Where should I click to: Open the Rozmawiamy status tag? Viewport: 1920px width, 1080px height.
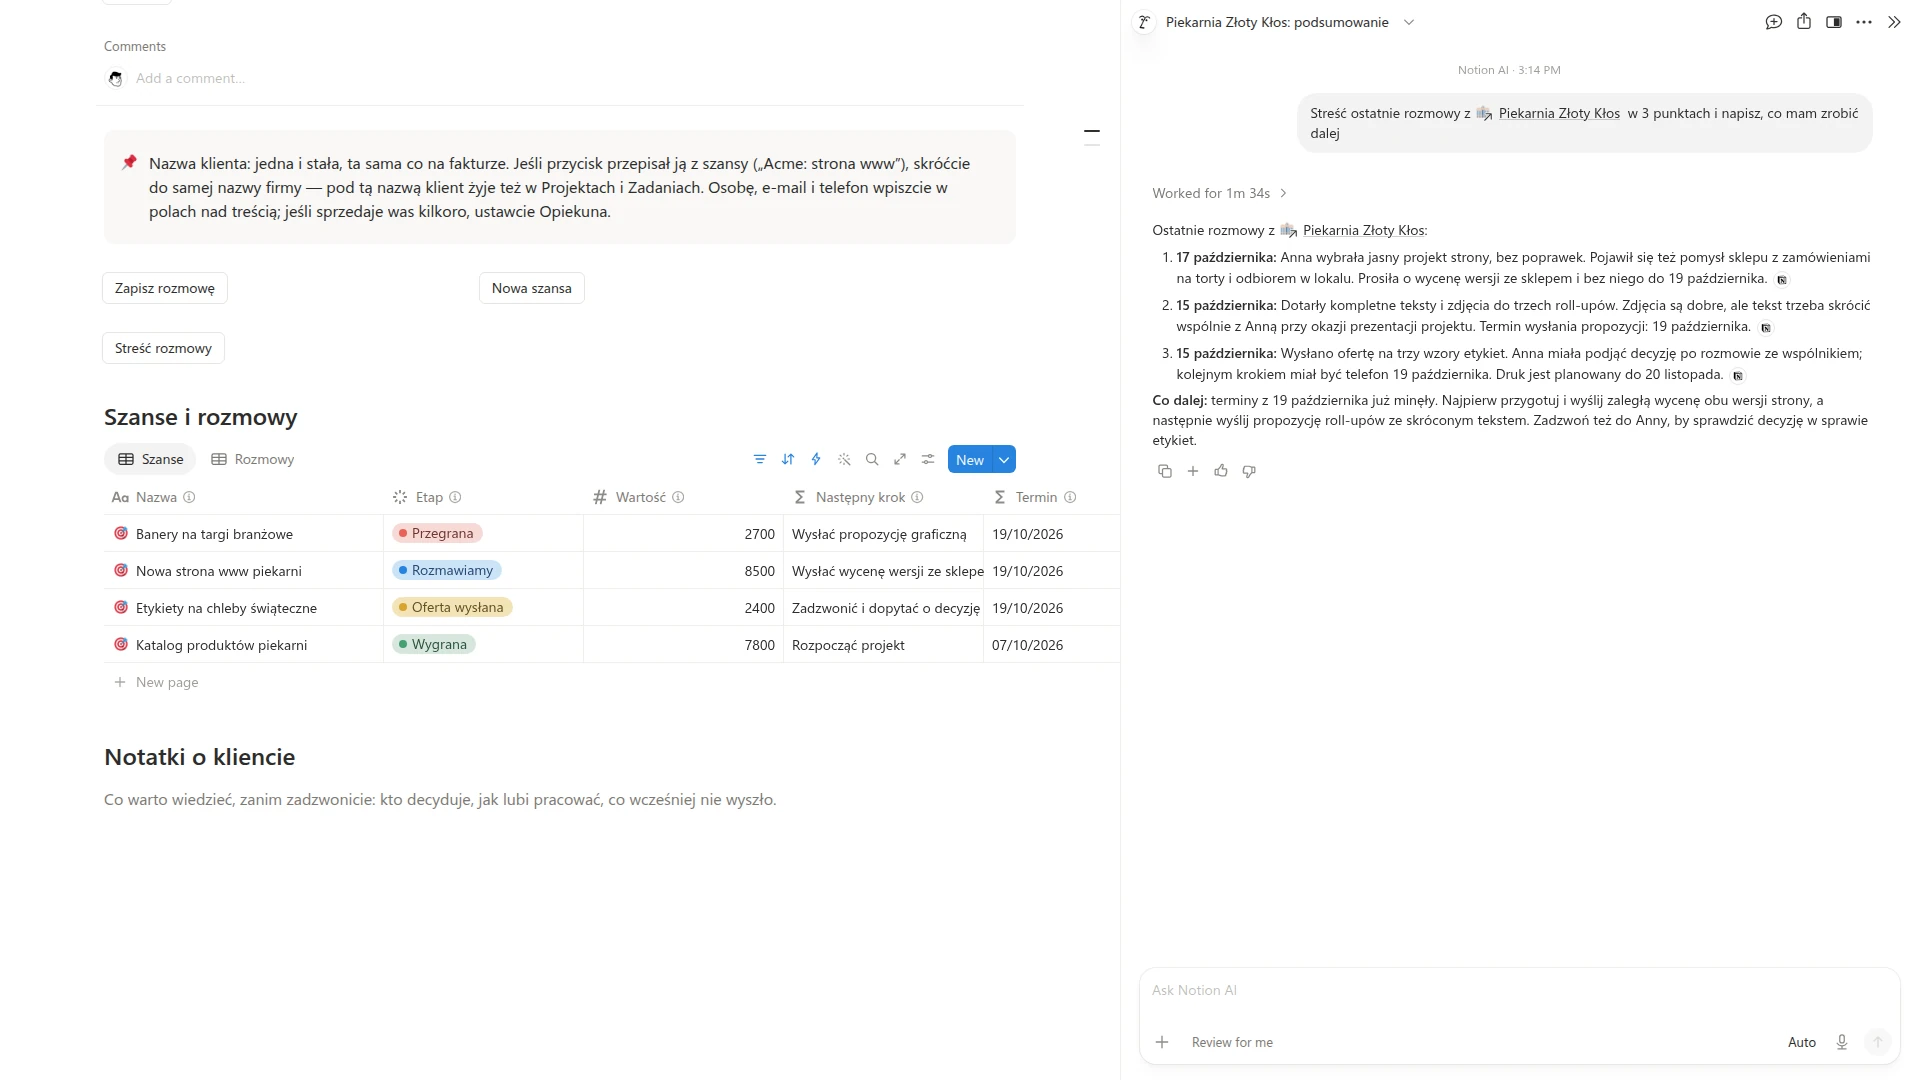(447, 570)
